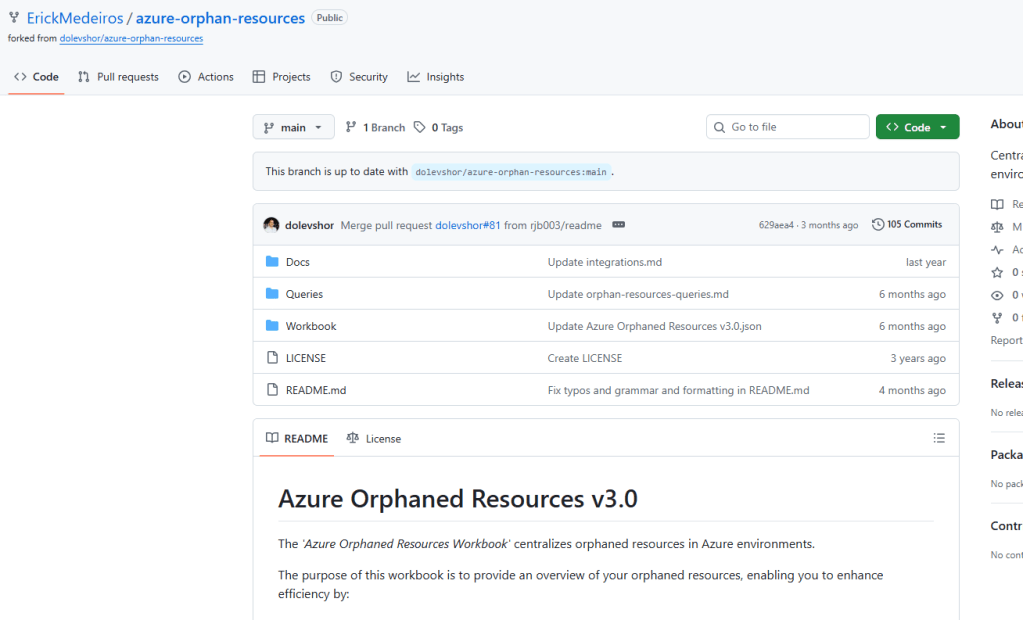
Task: Click the Docs folder icon
Action: (x=272, y=262)
